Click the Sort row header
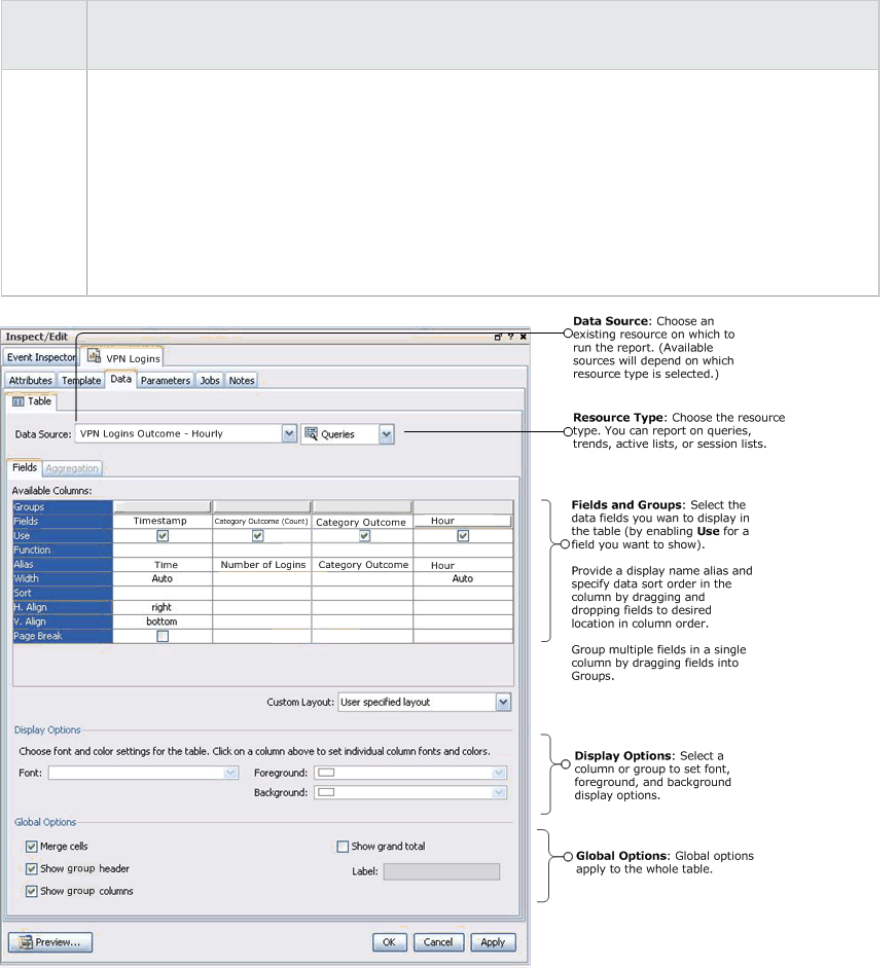The image size is (880, 968). [x=62, y=593]
